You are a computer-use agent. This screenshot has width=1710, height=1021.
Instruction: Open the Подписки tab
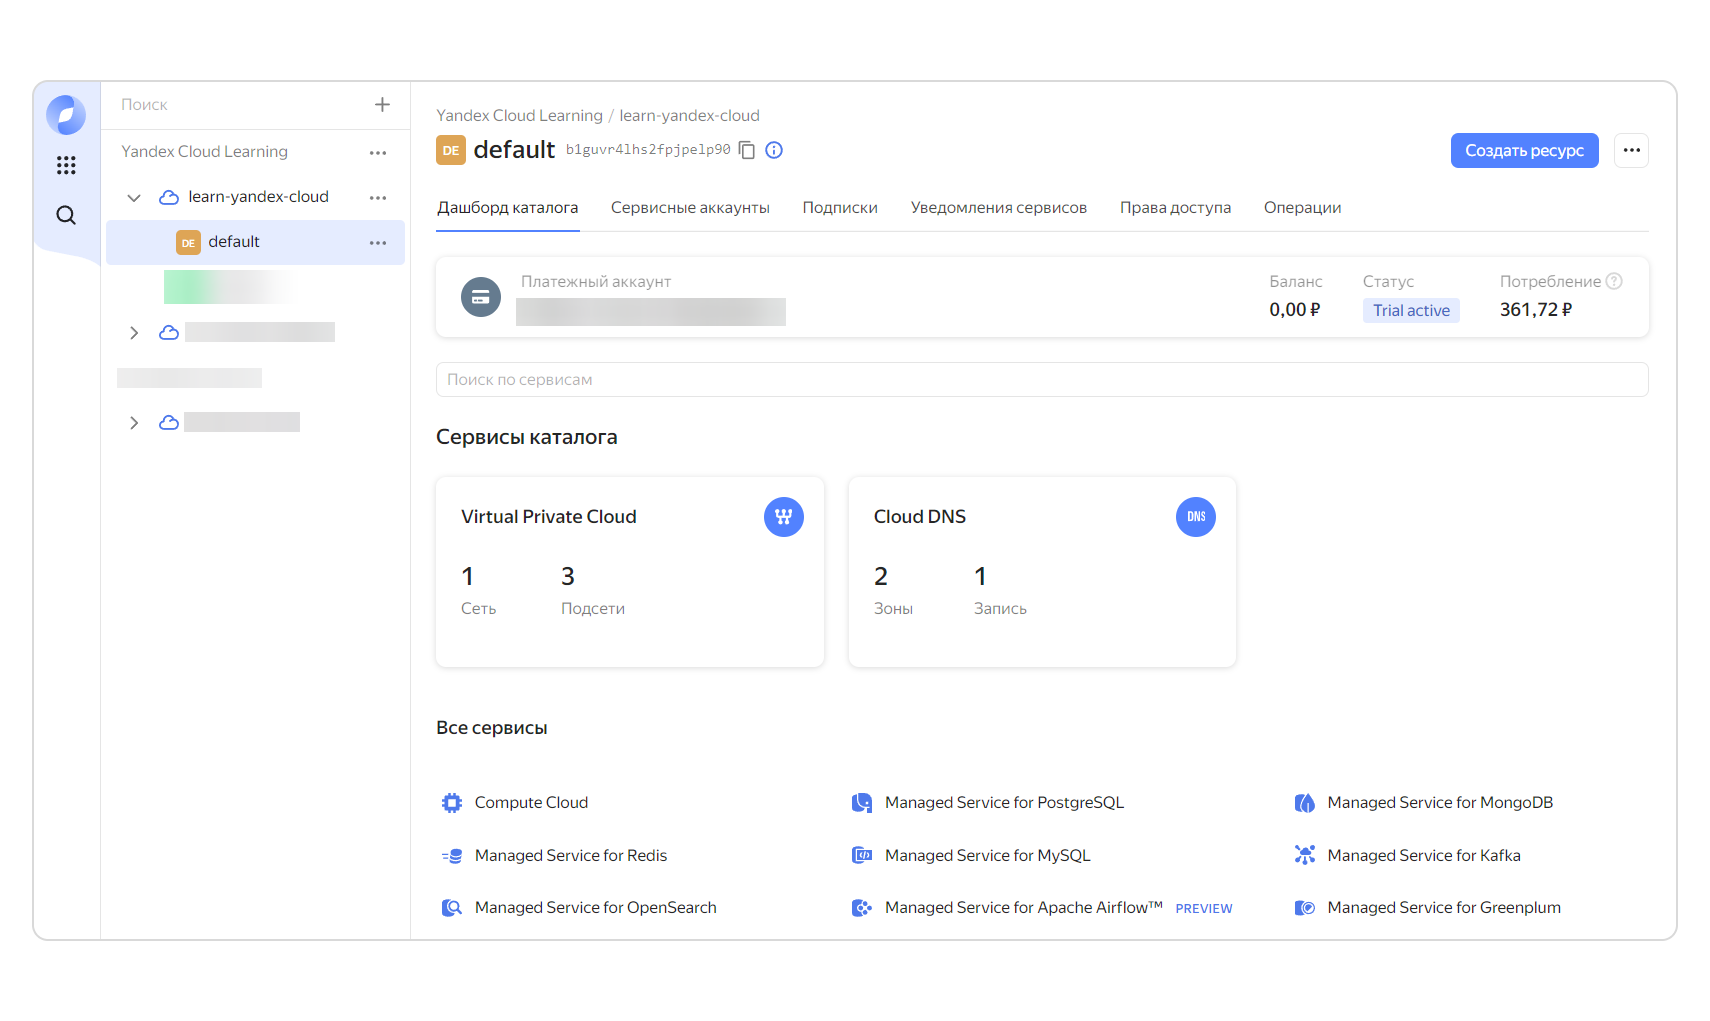coord(840,208)
